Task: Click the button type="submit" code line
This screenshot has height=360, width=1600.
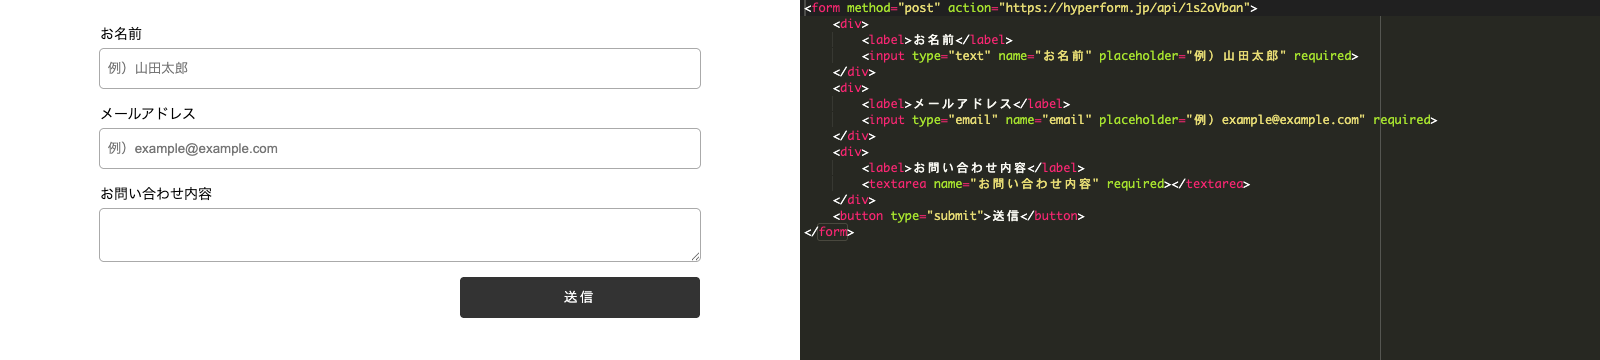Action: 959,216
